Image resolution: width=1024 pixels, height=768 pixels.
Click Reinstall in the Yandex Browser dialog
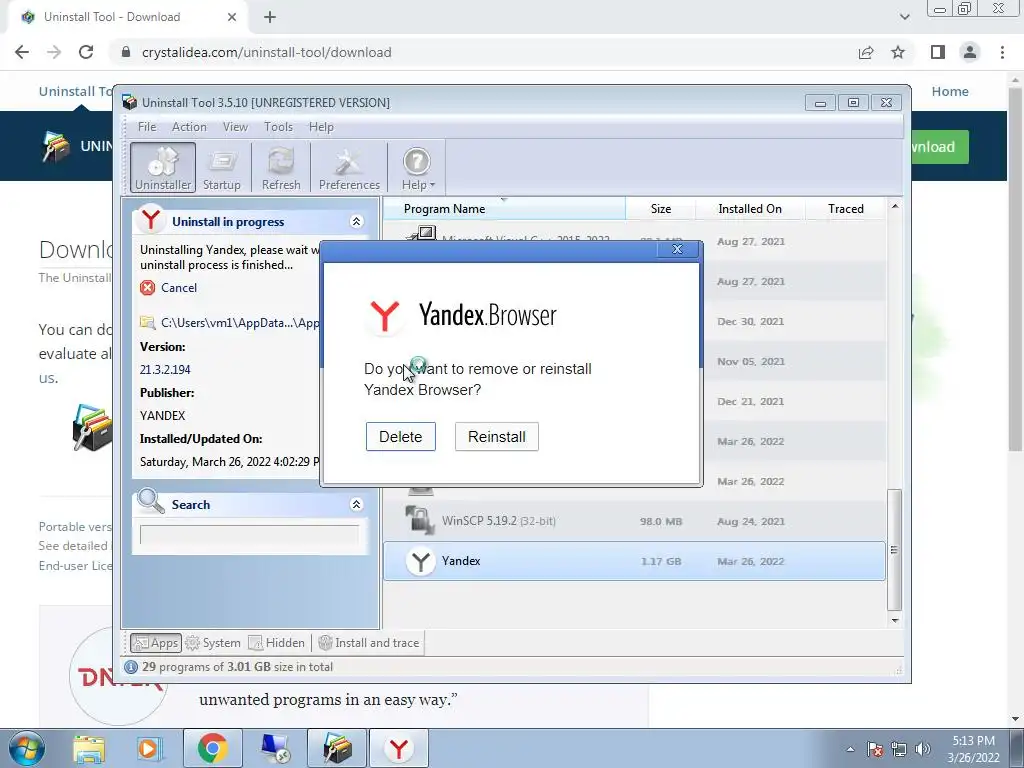(x=496, y=436)
